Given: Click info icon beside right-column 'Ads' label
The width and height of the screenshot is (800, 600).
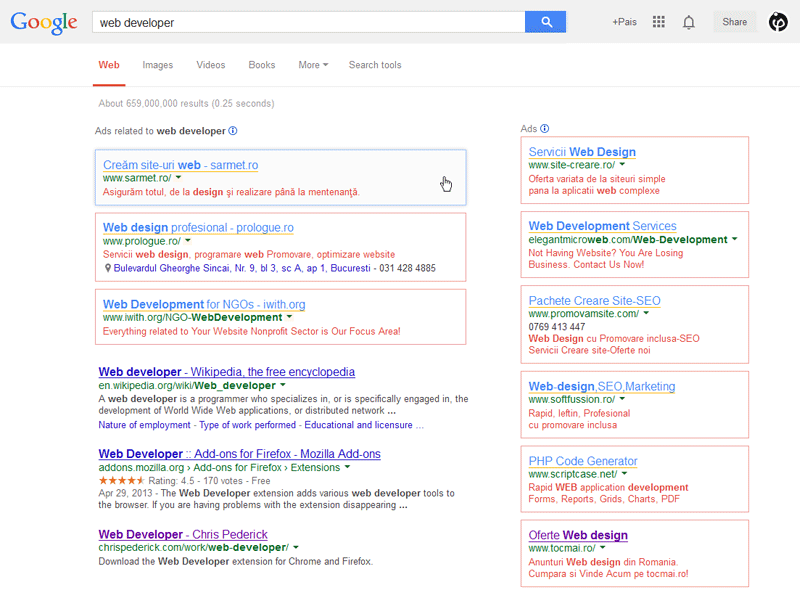Looking at the screenshot, I should pos(545,129).
